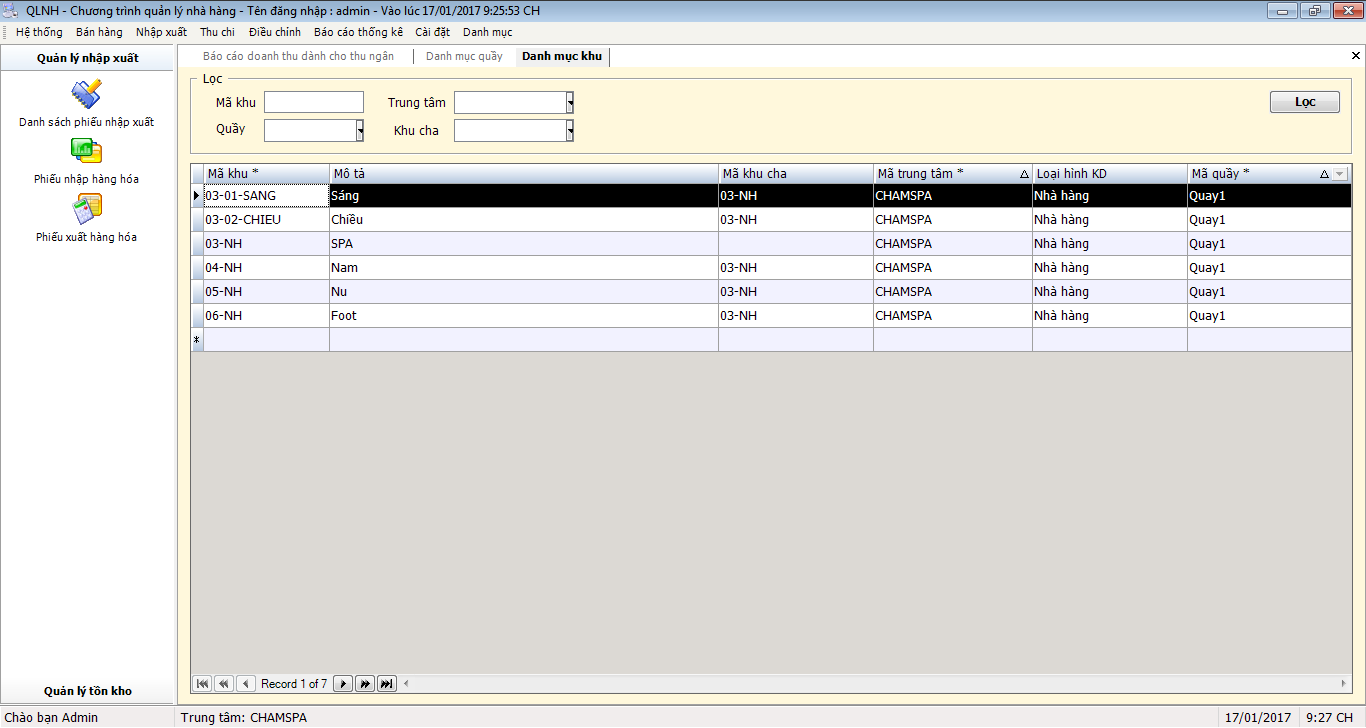The height and width of the screenshot is (728, 1366).
Task: Open the Phiếu nhập hàng hóa icon
Action: point(86,152)
